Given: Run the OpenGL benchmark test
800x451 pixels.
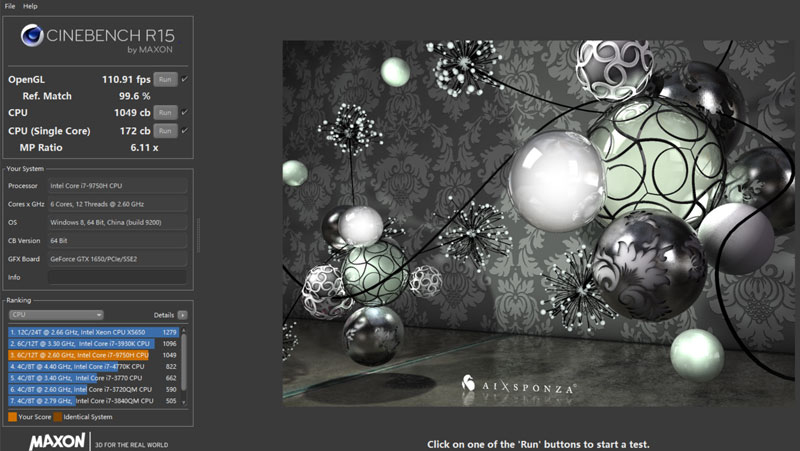Looking at the screenshot, I should (x=165, y=80).
